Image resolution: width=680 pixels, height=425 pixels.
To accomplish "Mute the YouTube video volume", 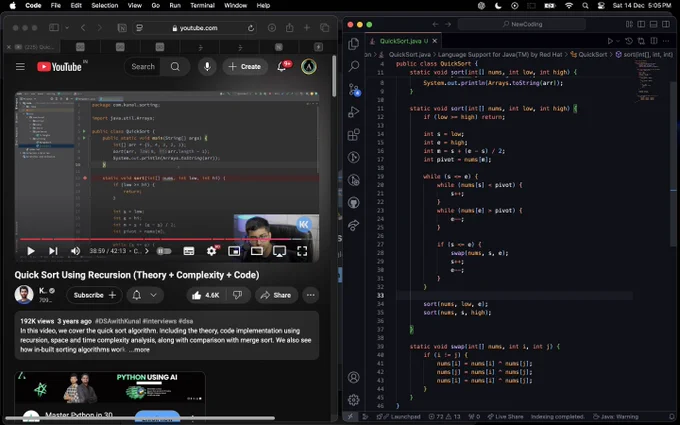I will [x=75, y=251].
